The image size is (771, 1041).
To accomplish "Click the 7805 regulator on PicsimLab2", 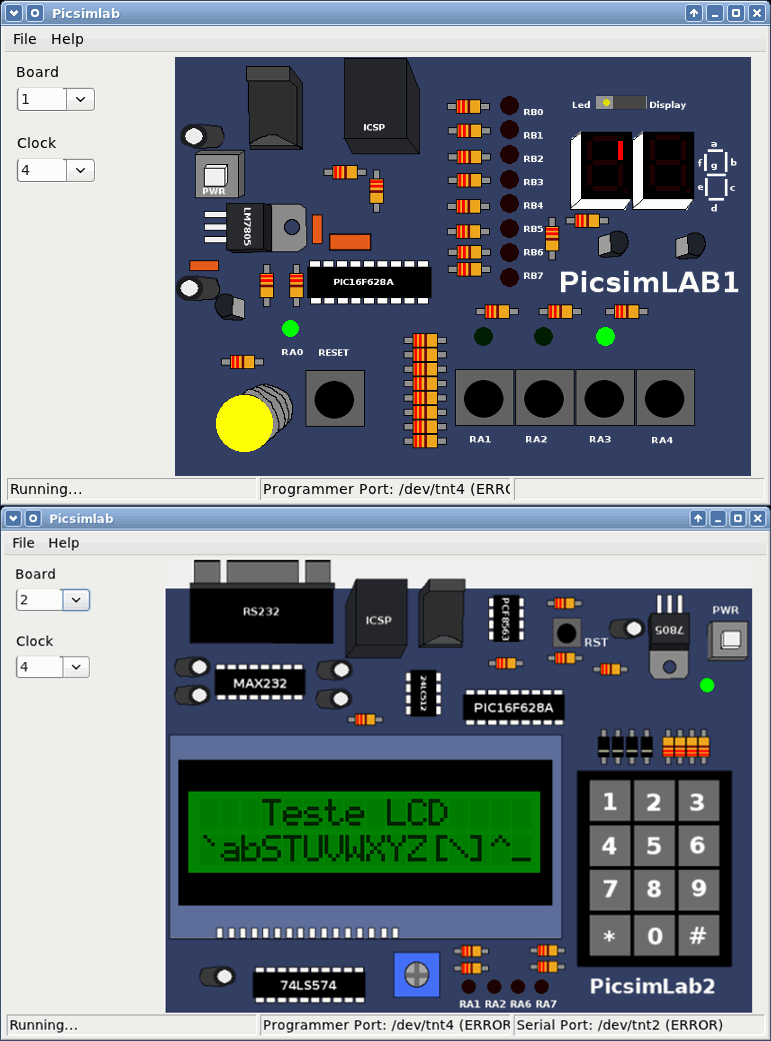I will (669, 639).
